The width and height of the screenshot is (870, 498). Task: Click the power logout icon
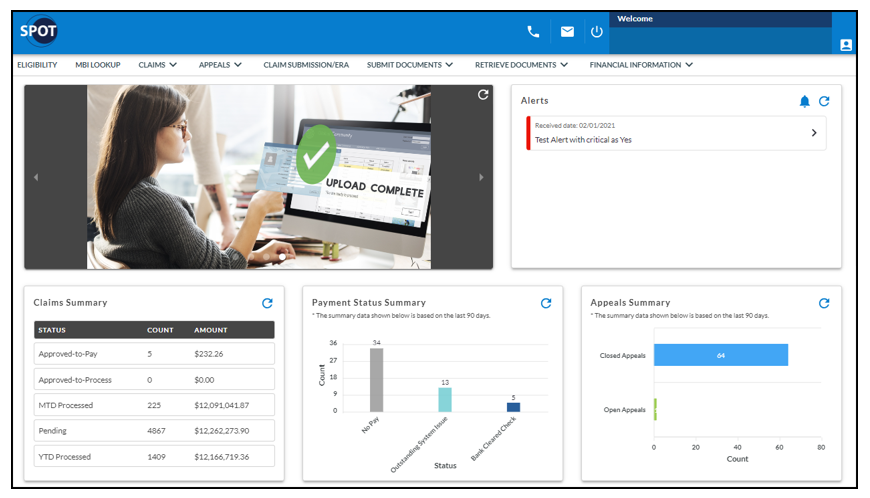point(597,32)
